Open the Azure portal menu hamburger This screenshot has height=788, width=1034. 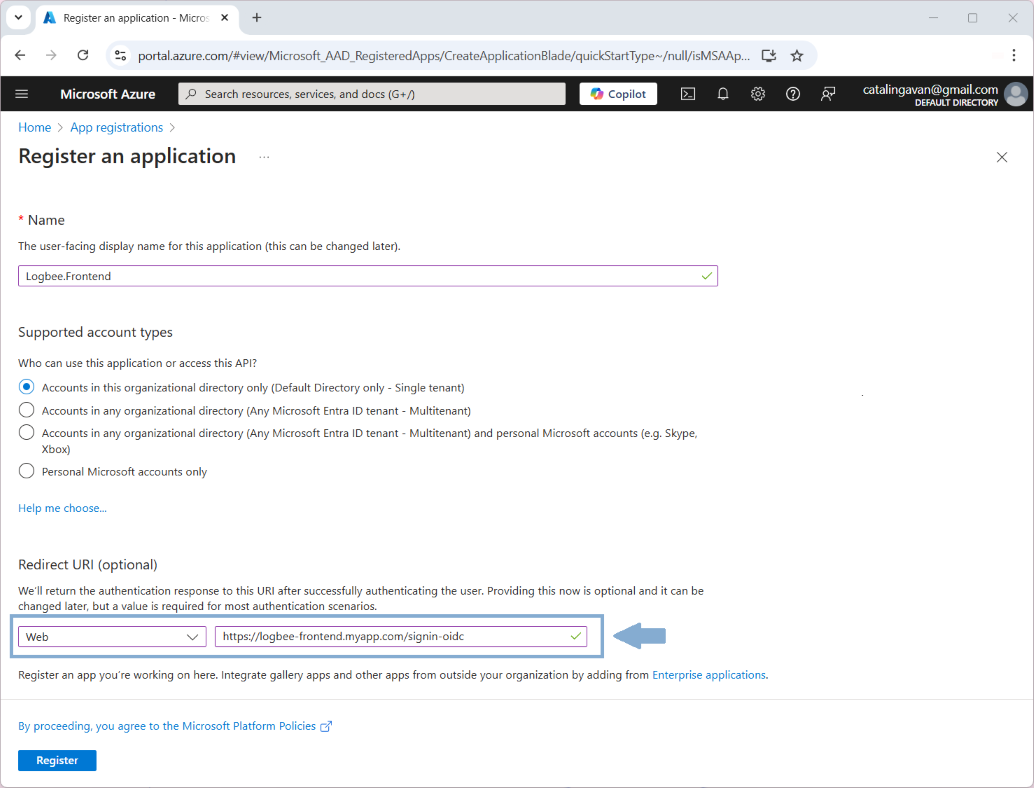(22, 93)
